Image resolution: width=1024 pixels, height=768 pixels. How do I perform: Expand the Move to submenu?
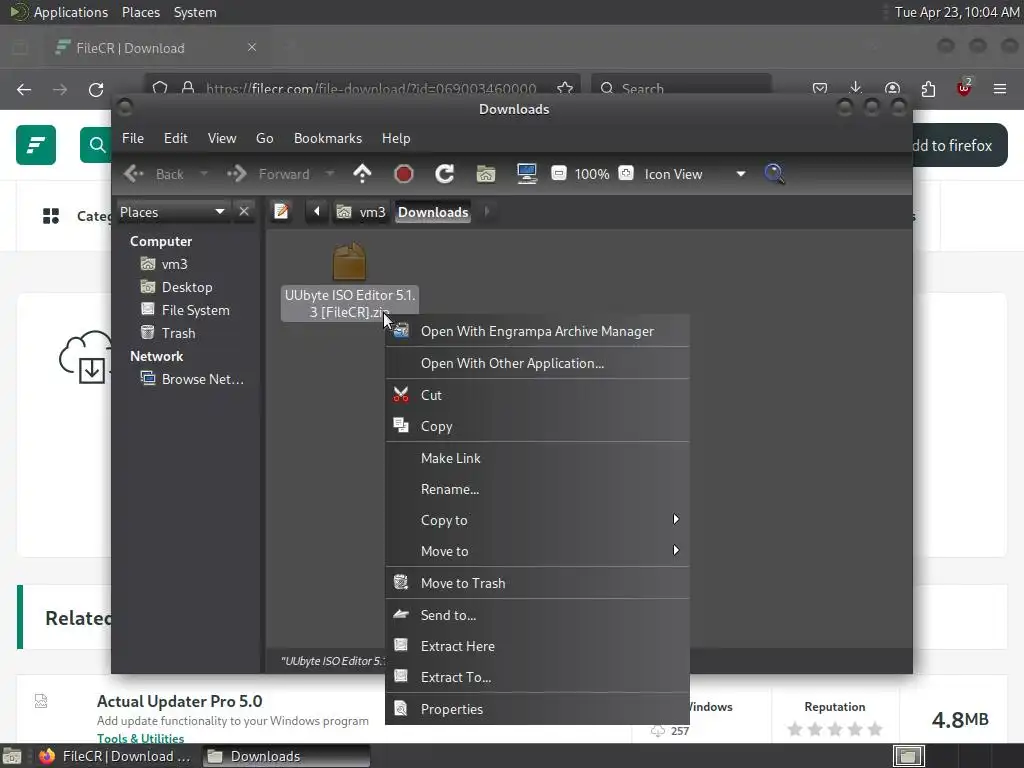pos(537,551)
